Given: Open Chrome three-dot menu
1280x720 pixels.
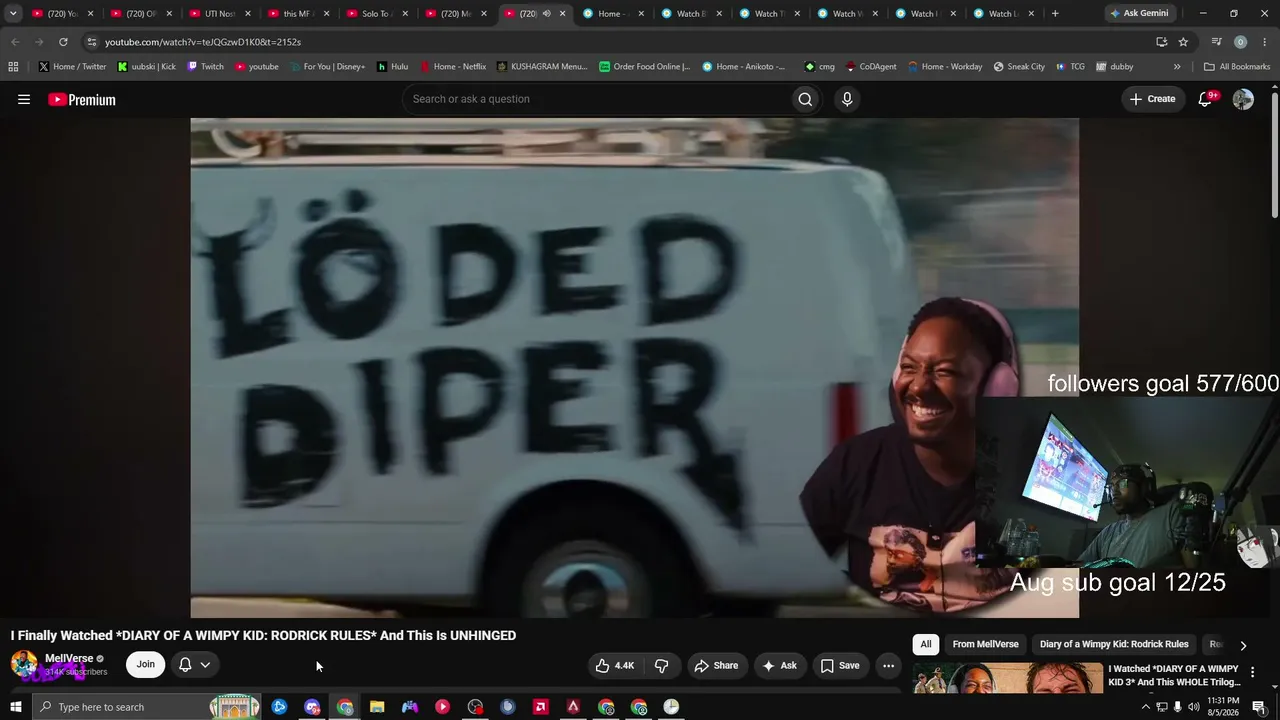Looking at the screenshot, I should (x=1265, y=42).
